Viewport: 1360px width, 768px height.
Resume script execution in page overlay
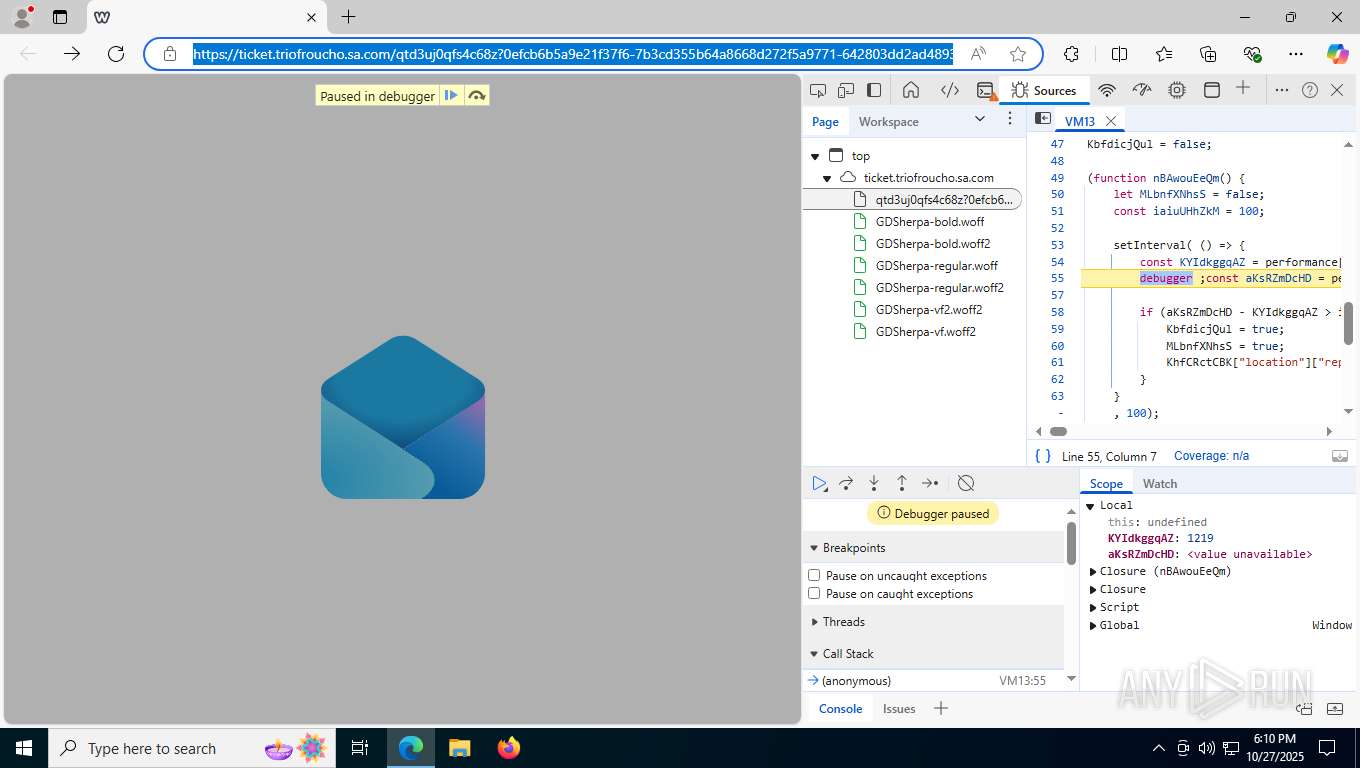pos(451,96)
